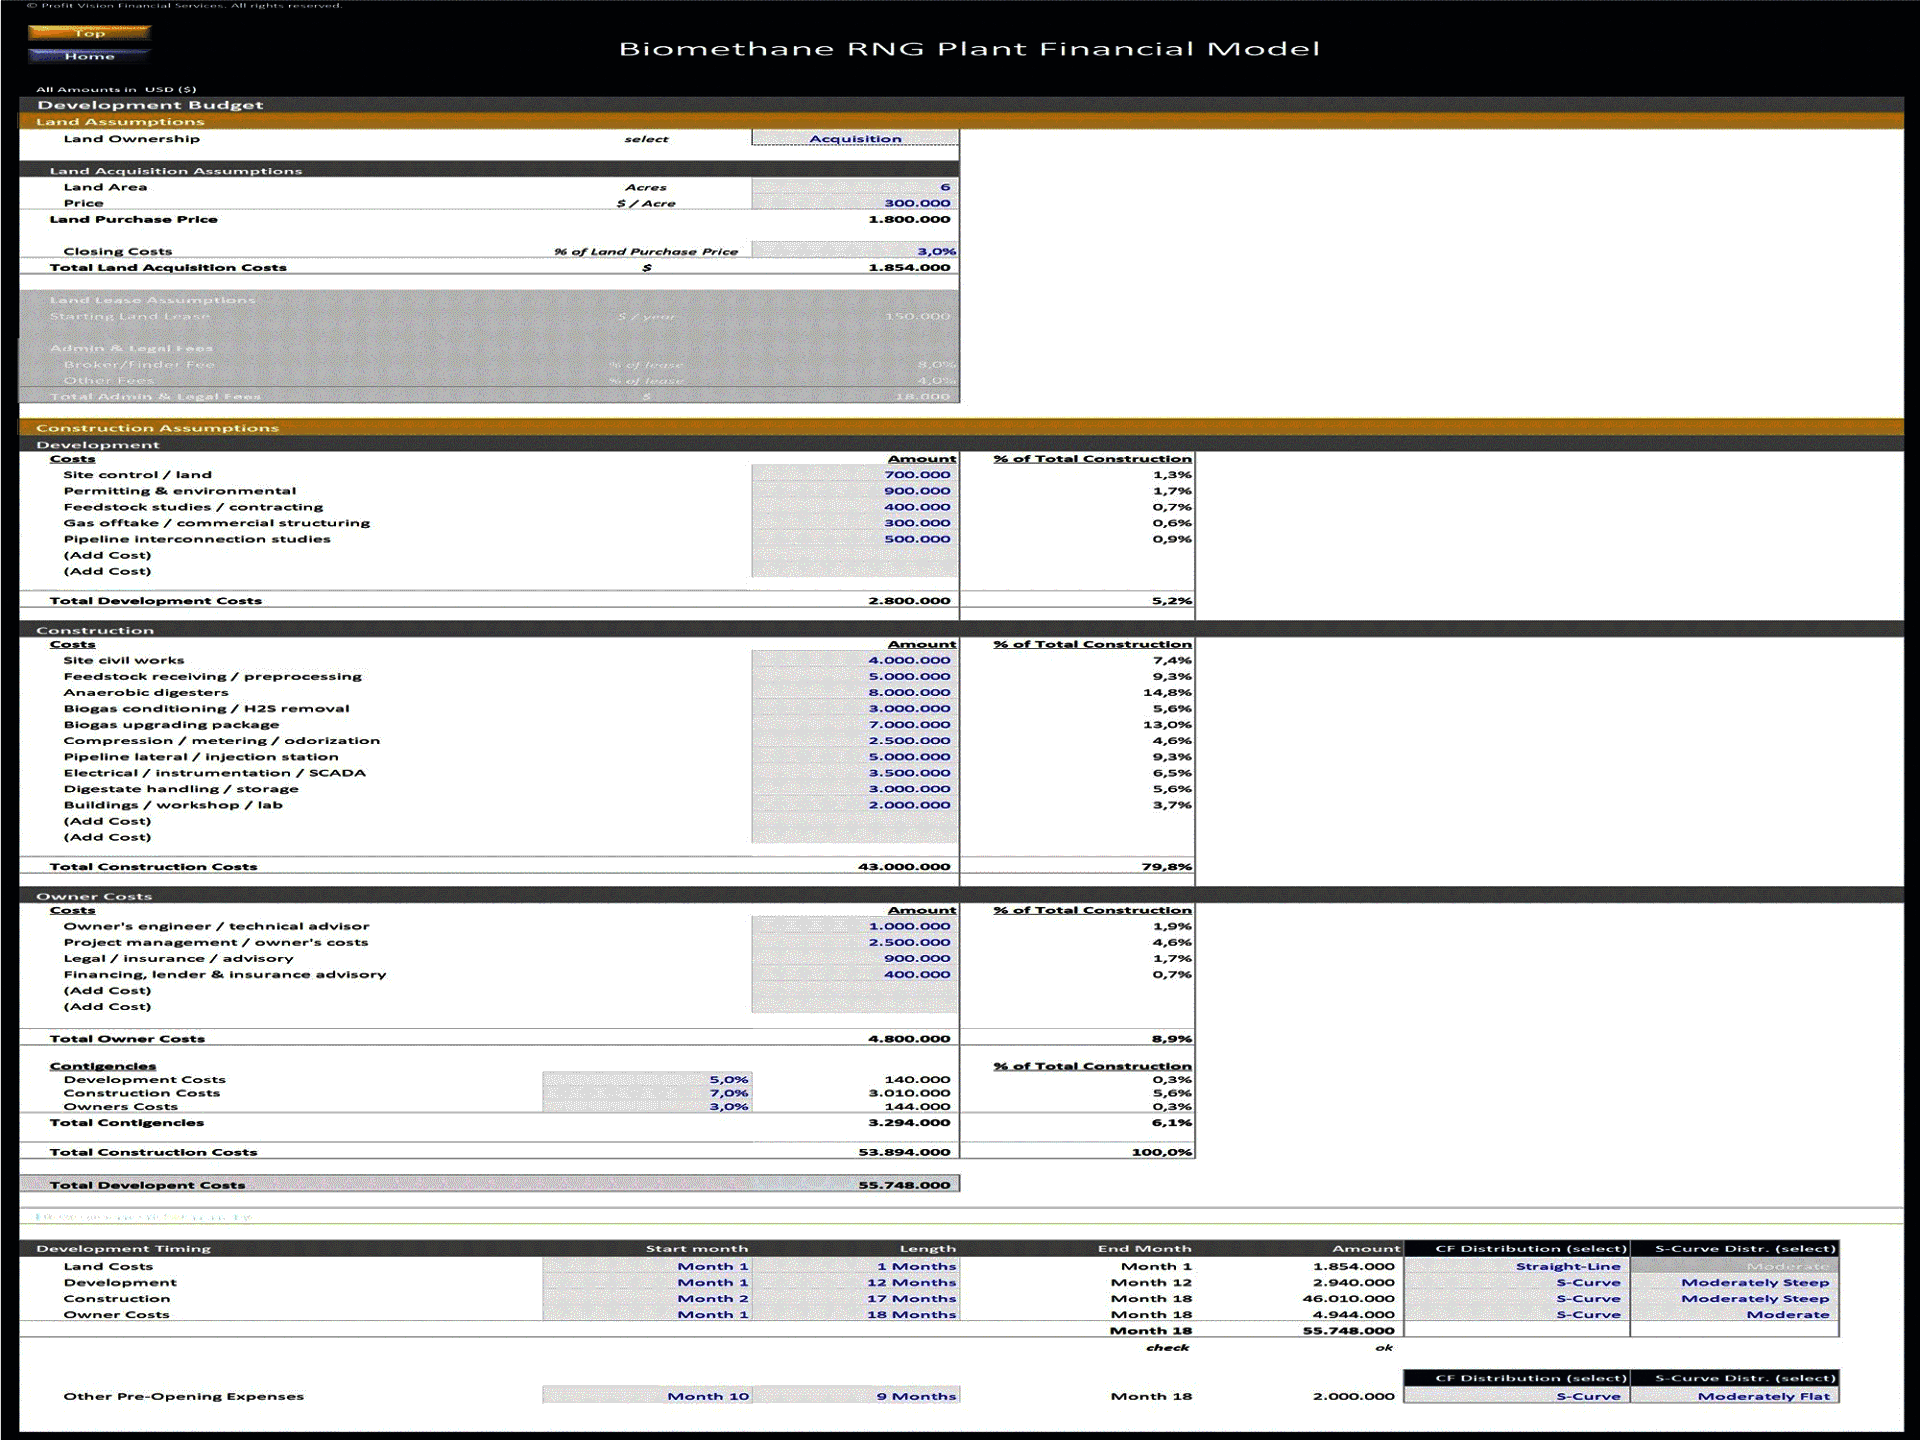This screenshot has height=1440, width=1920.
Task: Select the Financing, lender & insurance advisory amount
Action: [855, 974]
